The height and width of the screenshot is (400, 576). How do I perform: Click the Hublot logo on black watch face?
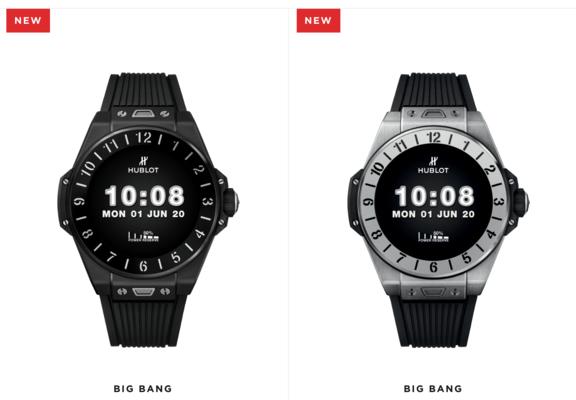pos(143,165)
